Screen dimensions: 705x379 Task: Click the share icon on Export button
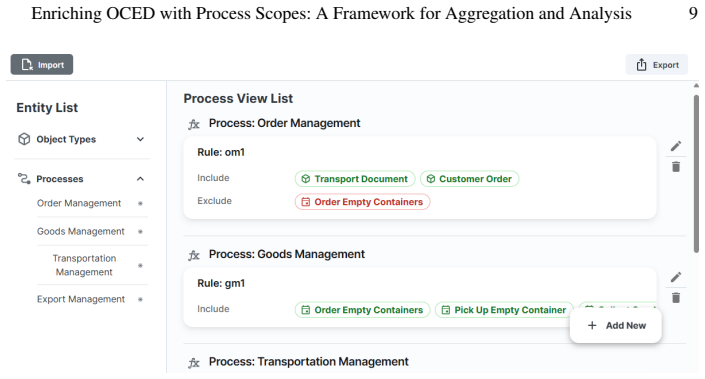click(641, 65)
